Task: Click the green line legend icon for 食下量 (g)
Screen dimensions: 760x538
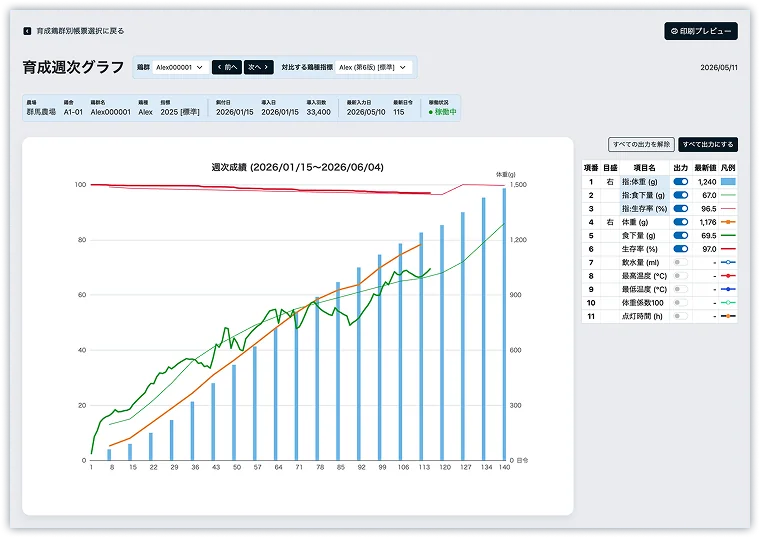Action: coord(728,235)
